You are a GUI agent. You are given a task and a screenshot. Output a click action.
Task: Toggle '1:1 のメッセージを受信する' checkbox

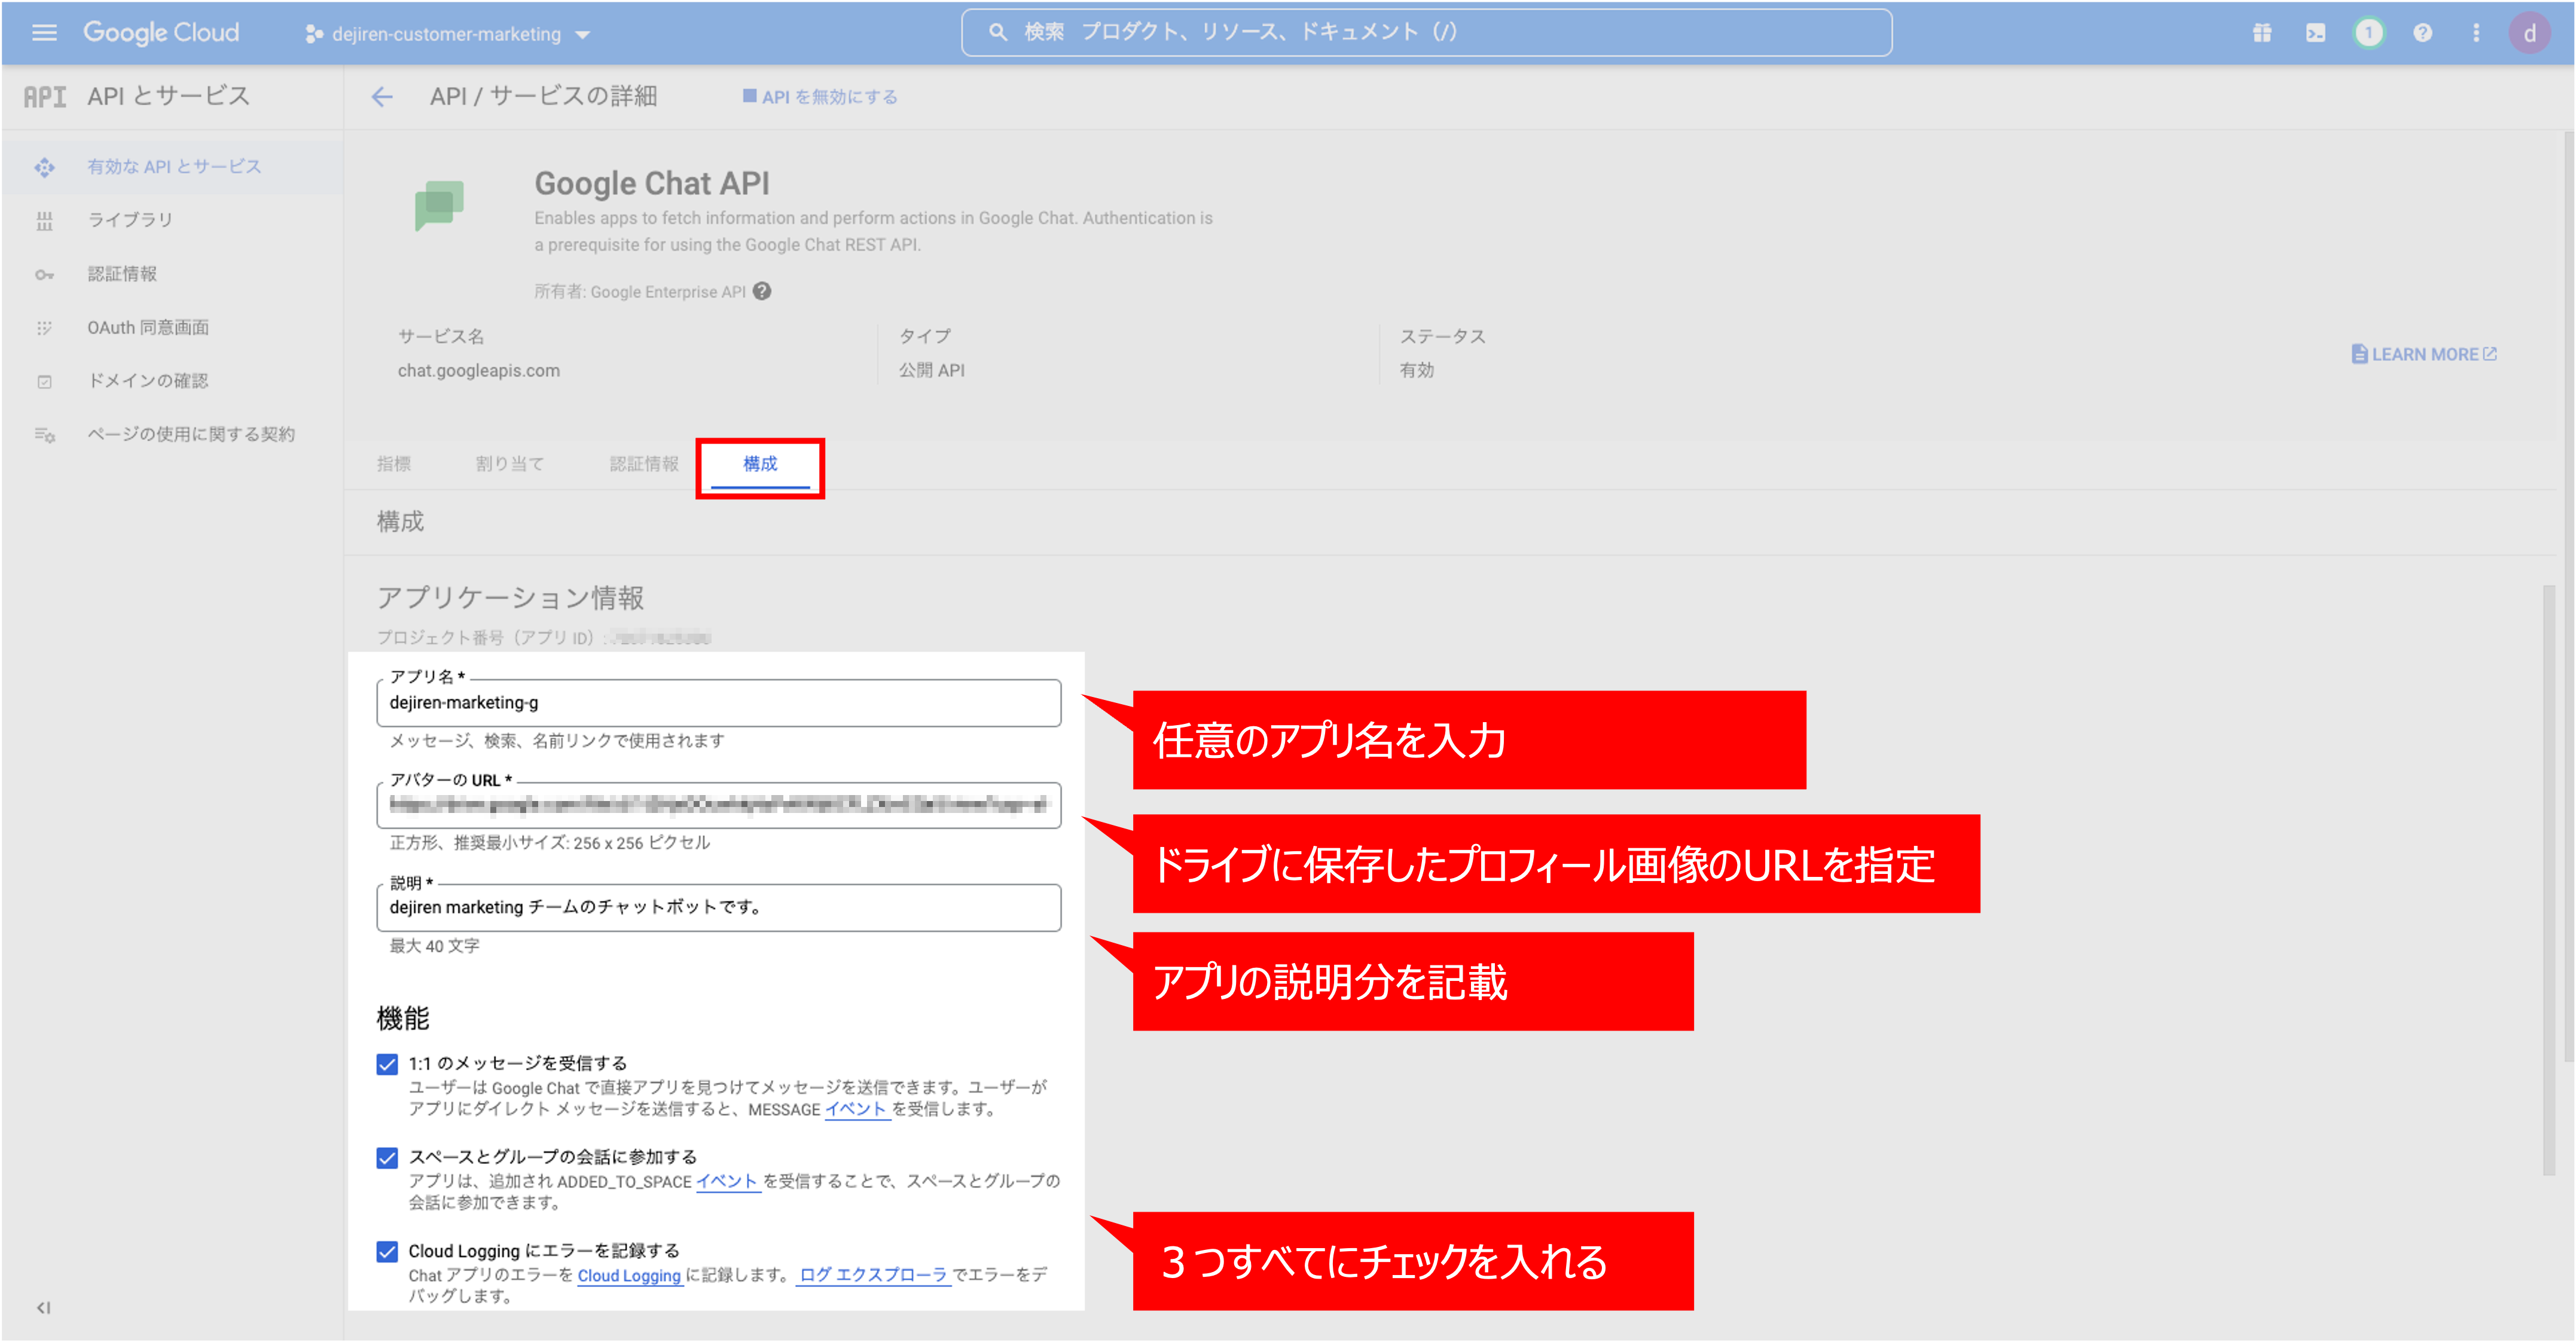click(387, 1064)
